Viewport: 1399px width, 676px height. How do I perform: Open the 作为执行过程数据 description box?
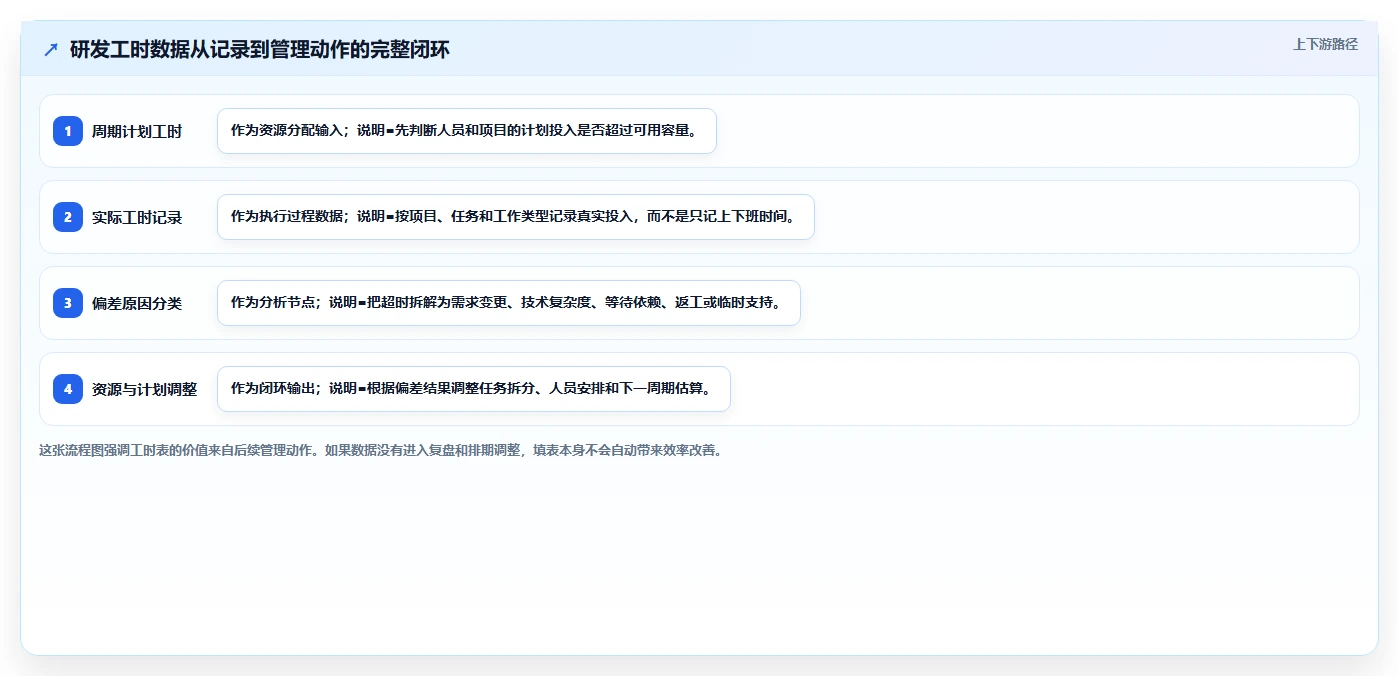click(516, 217)
